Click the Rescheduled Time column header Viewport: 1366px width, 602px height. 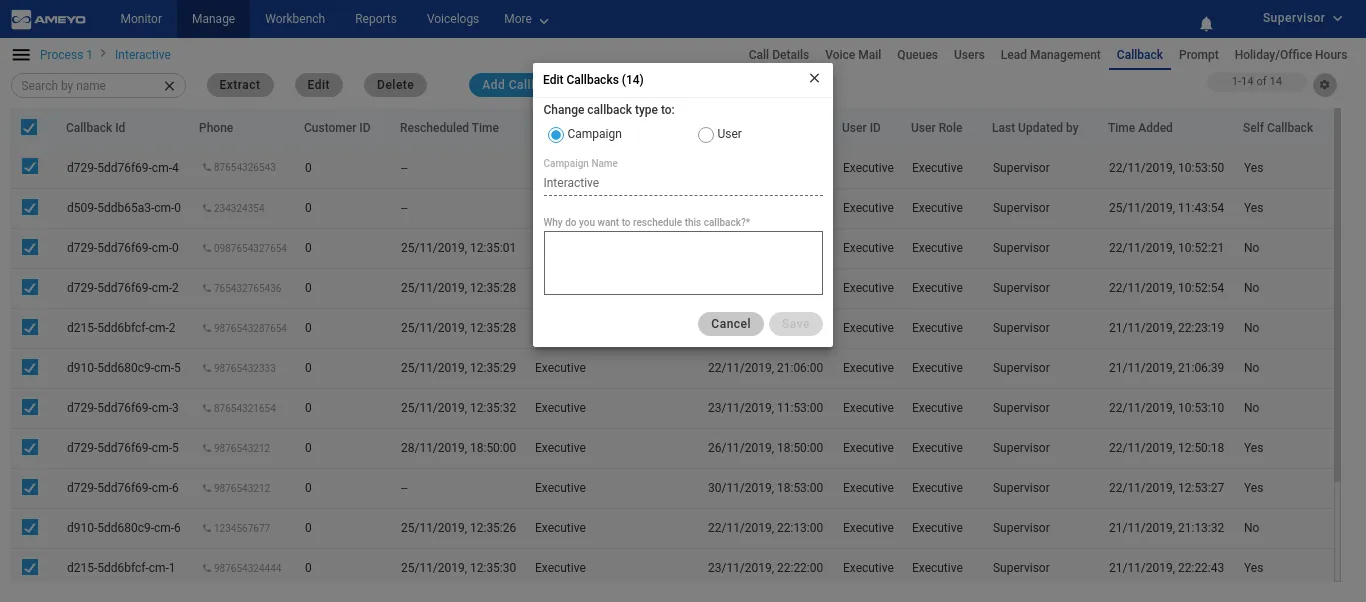pyautogui.click(x=449, y=128)
